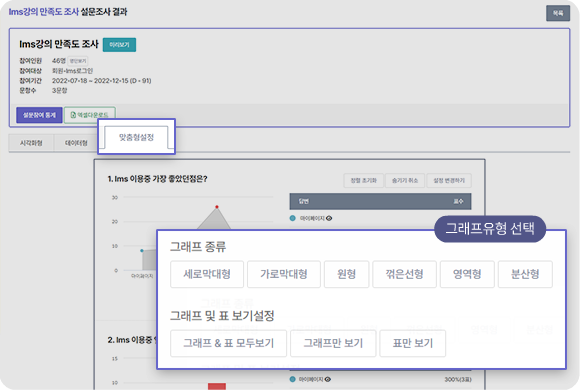Click the 3문항 question count text

[60, 91]
